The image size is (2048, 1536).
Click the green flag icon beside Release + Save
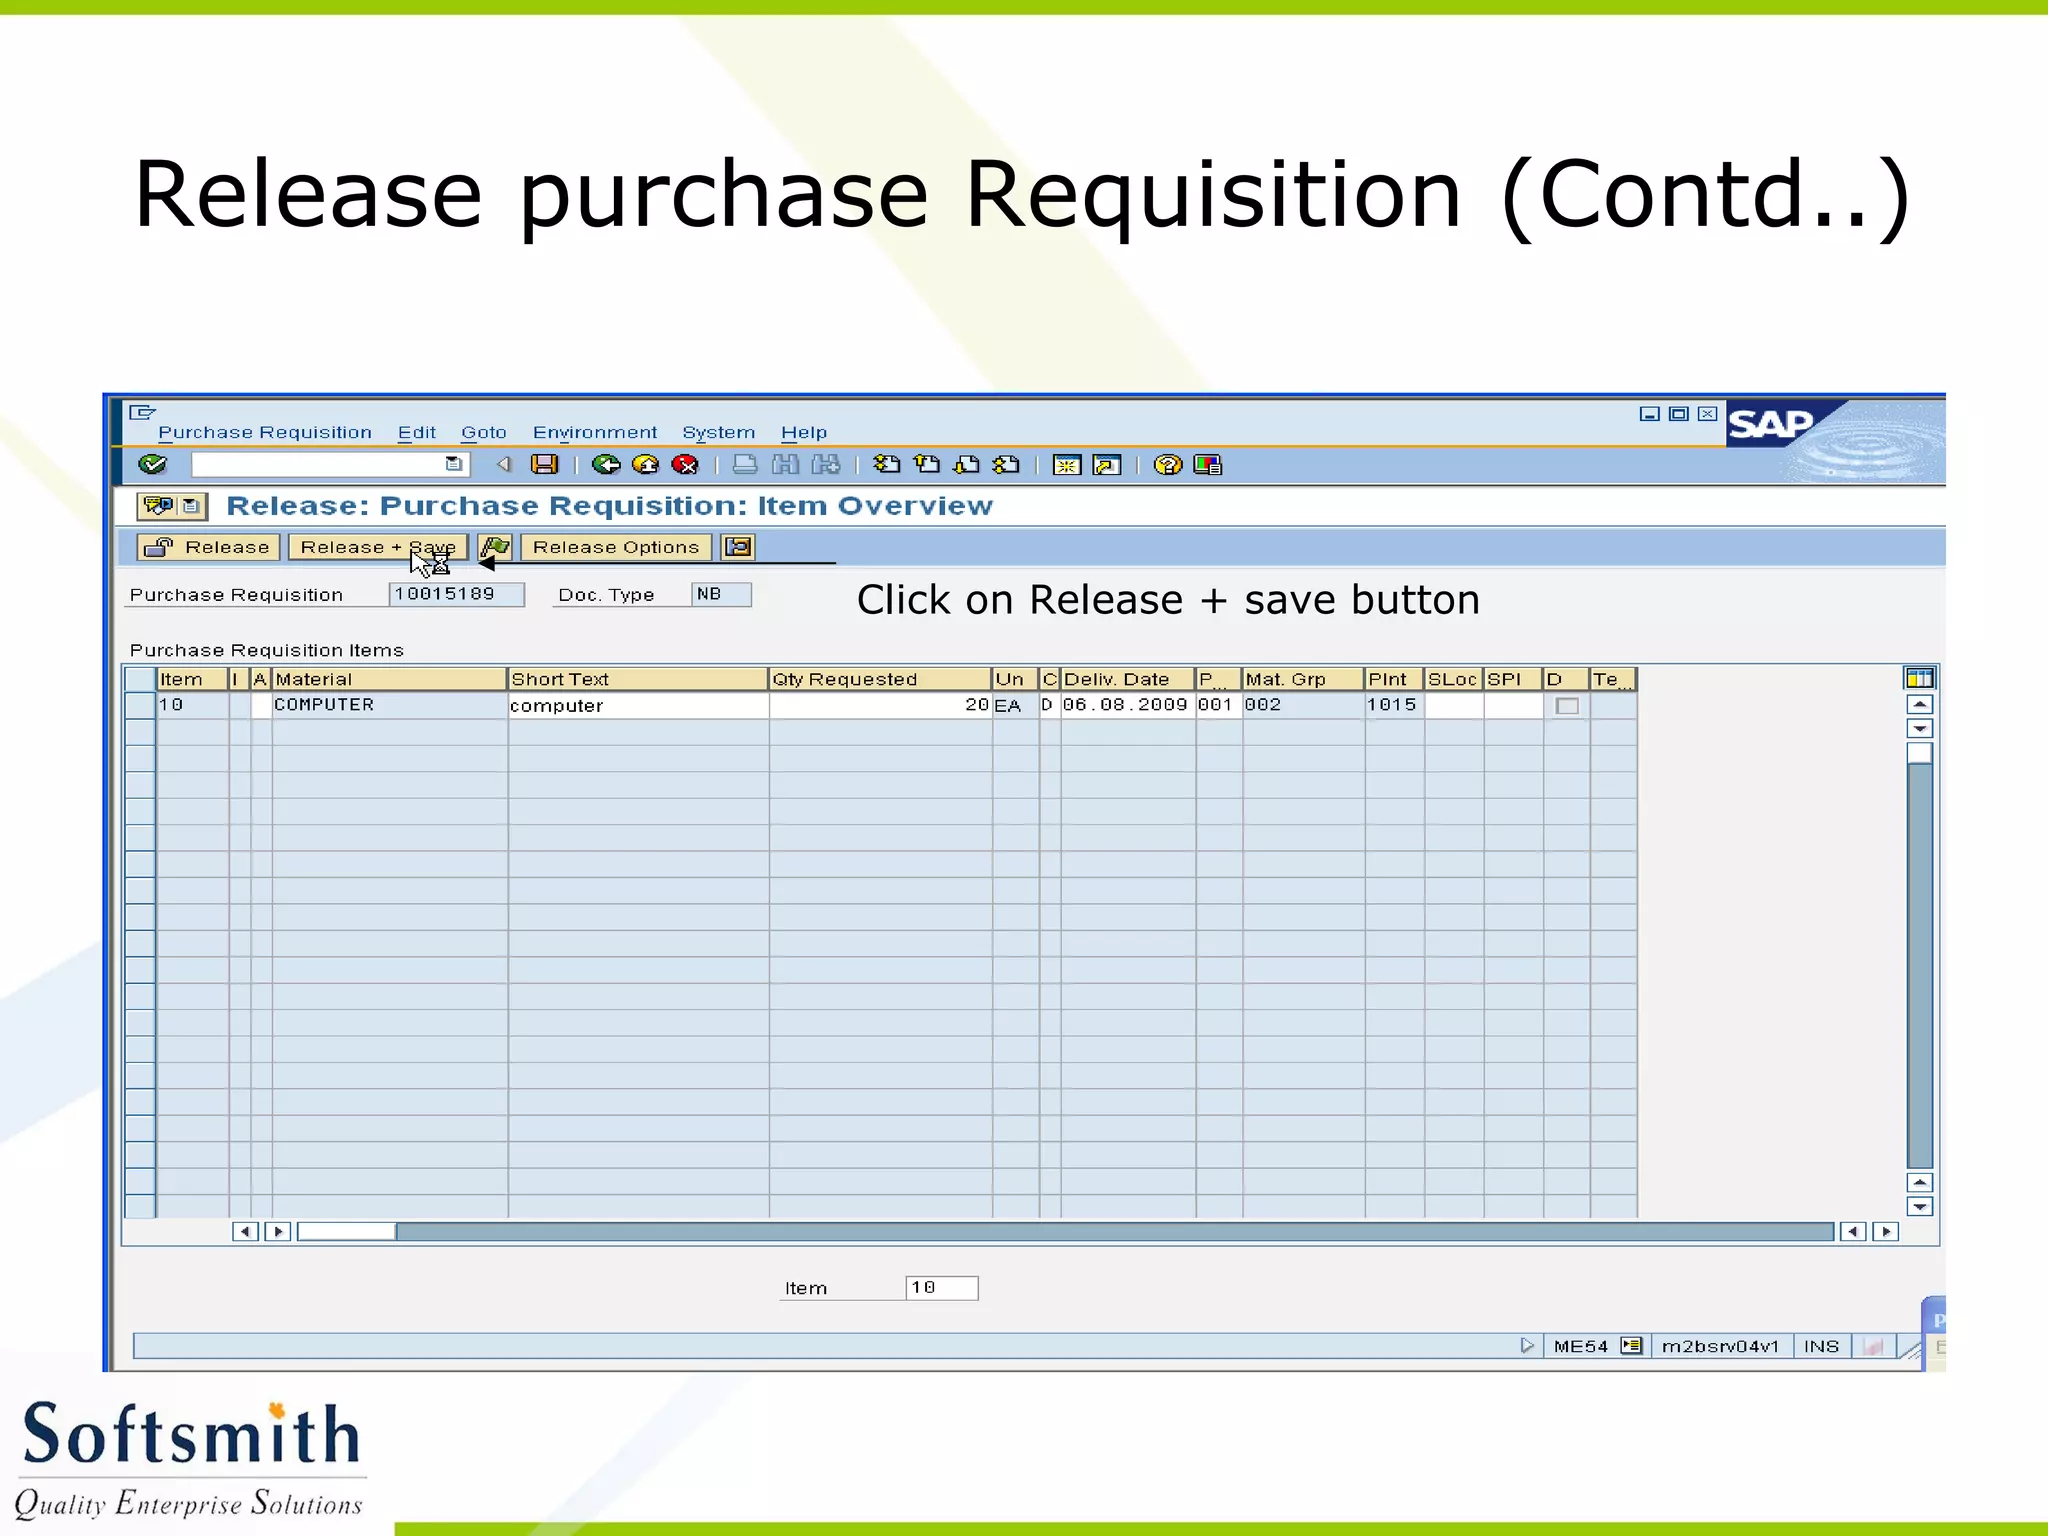tap(495, 547)
